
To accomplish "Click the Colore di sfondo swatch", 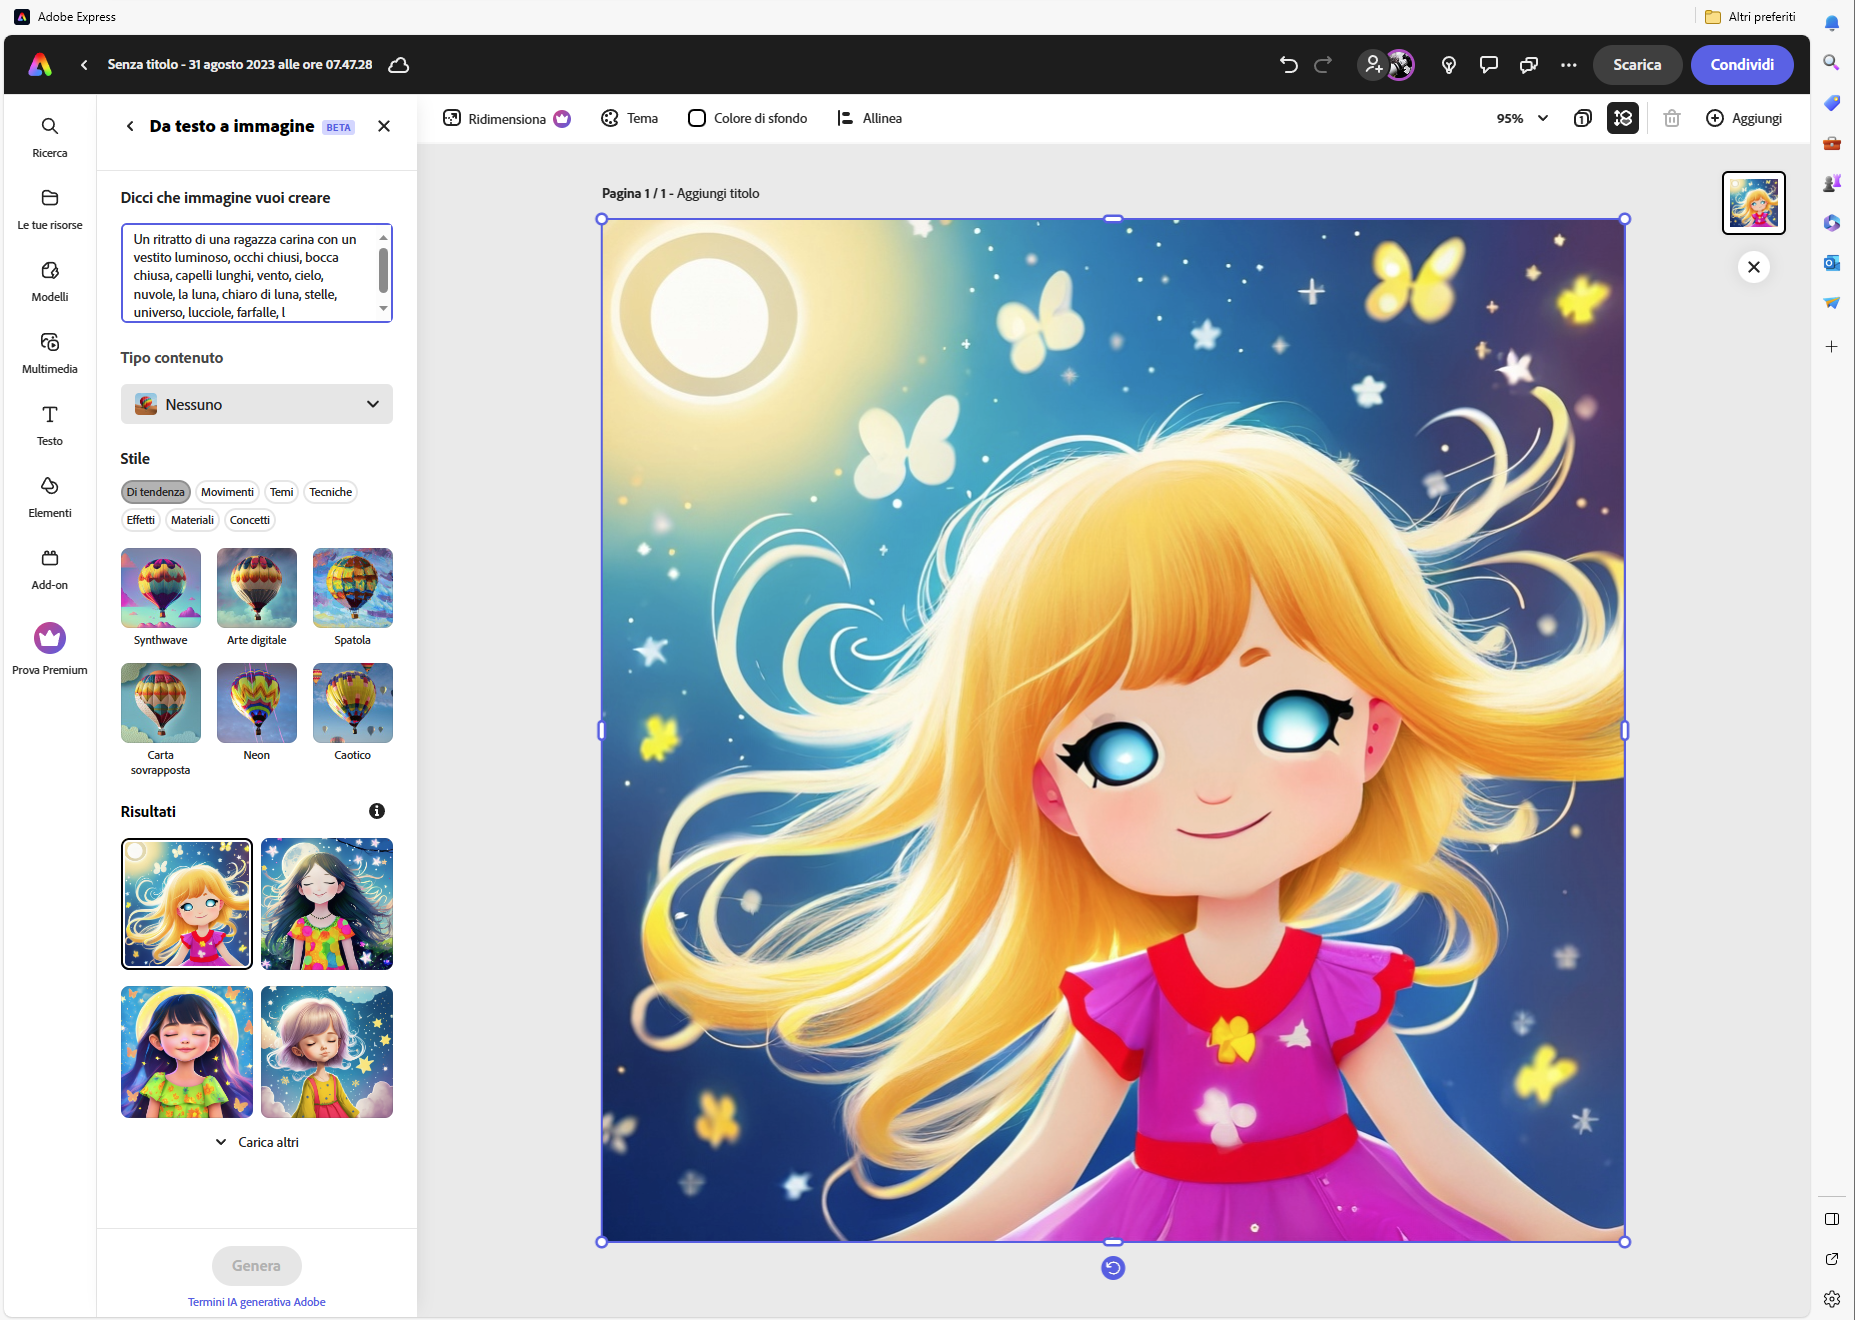I will [x=697, y=118].
